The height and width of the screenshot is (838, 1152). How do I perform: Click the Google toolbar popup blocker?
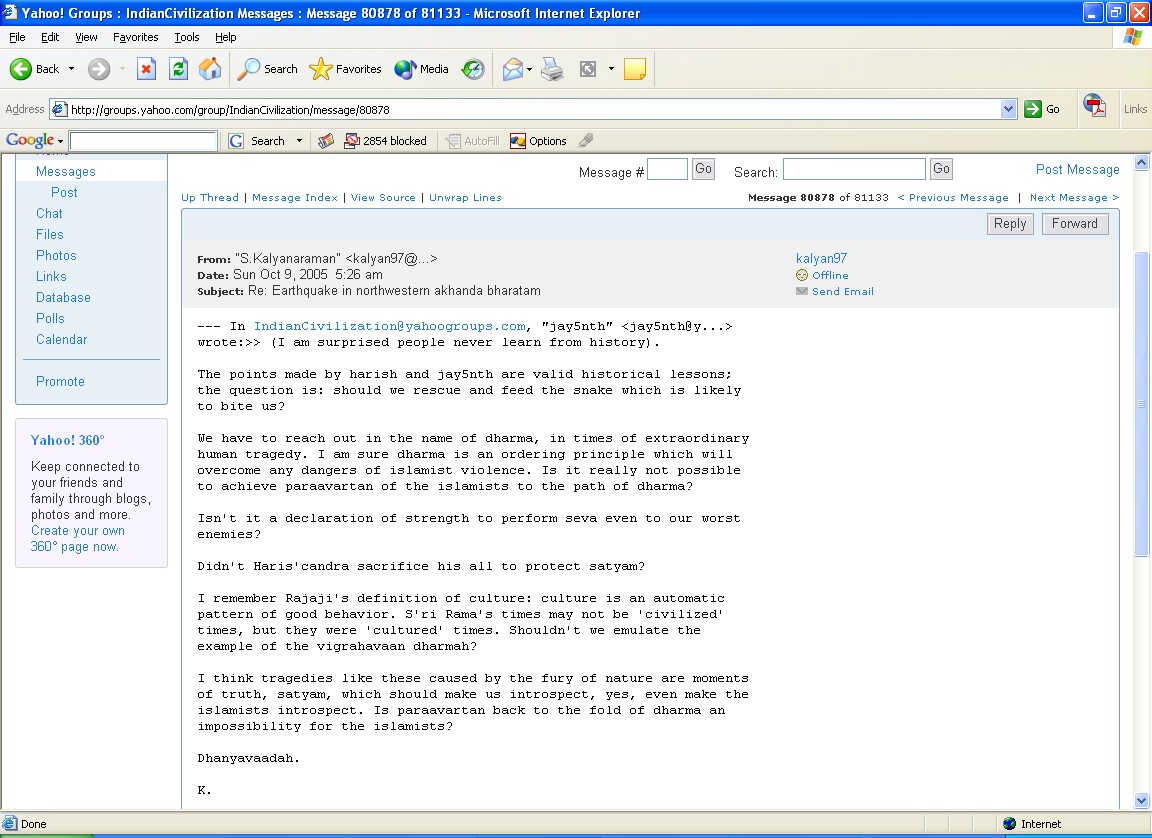pos(385,141)
